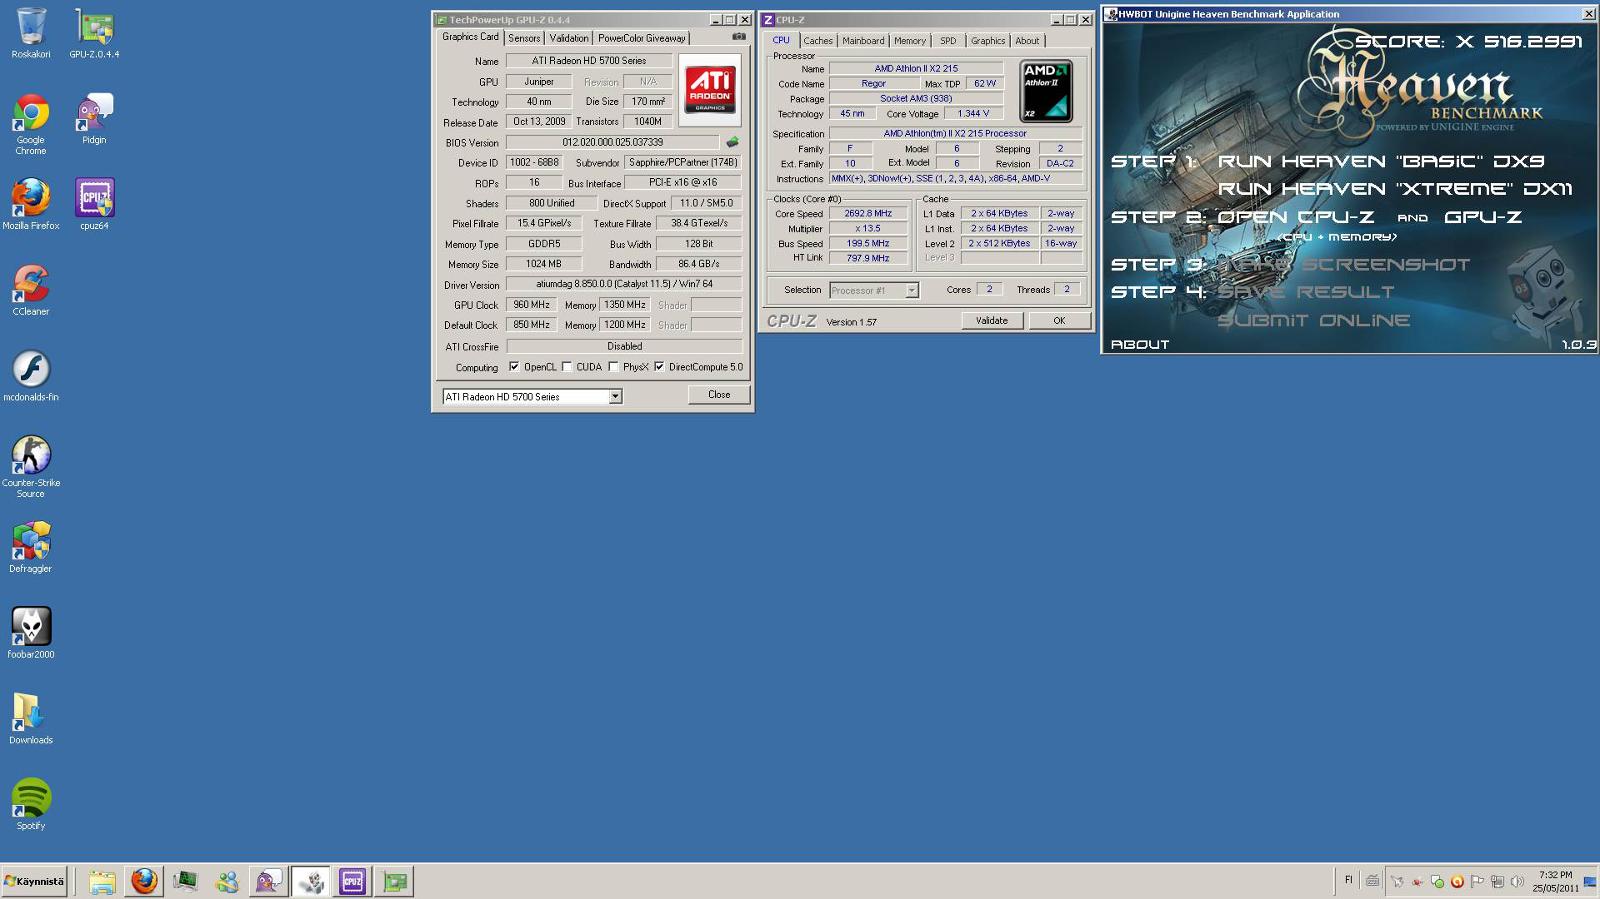Screen dimensions: 1600x899
Task: Launch Spotify from the desktop
Action: 31,805
